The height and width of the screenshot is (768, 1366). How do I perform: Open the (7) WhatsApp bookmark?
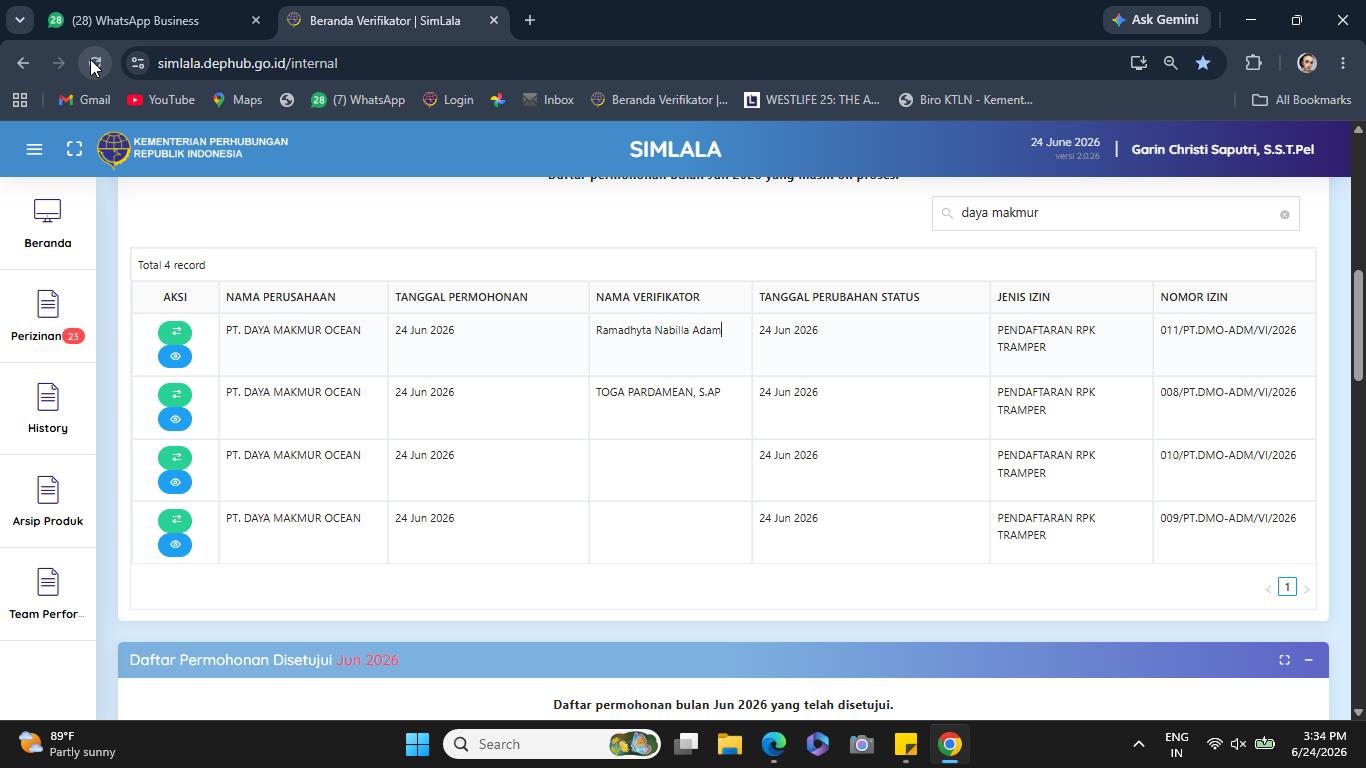point(358,100)
